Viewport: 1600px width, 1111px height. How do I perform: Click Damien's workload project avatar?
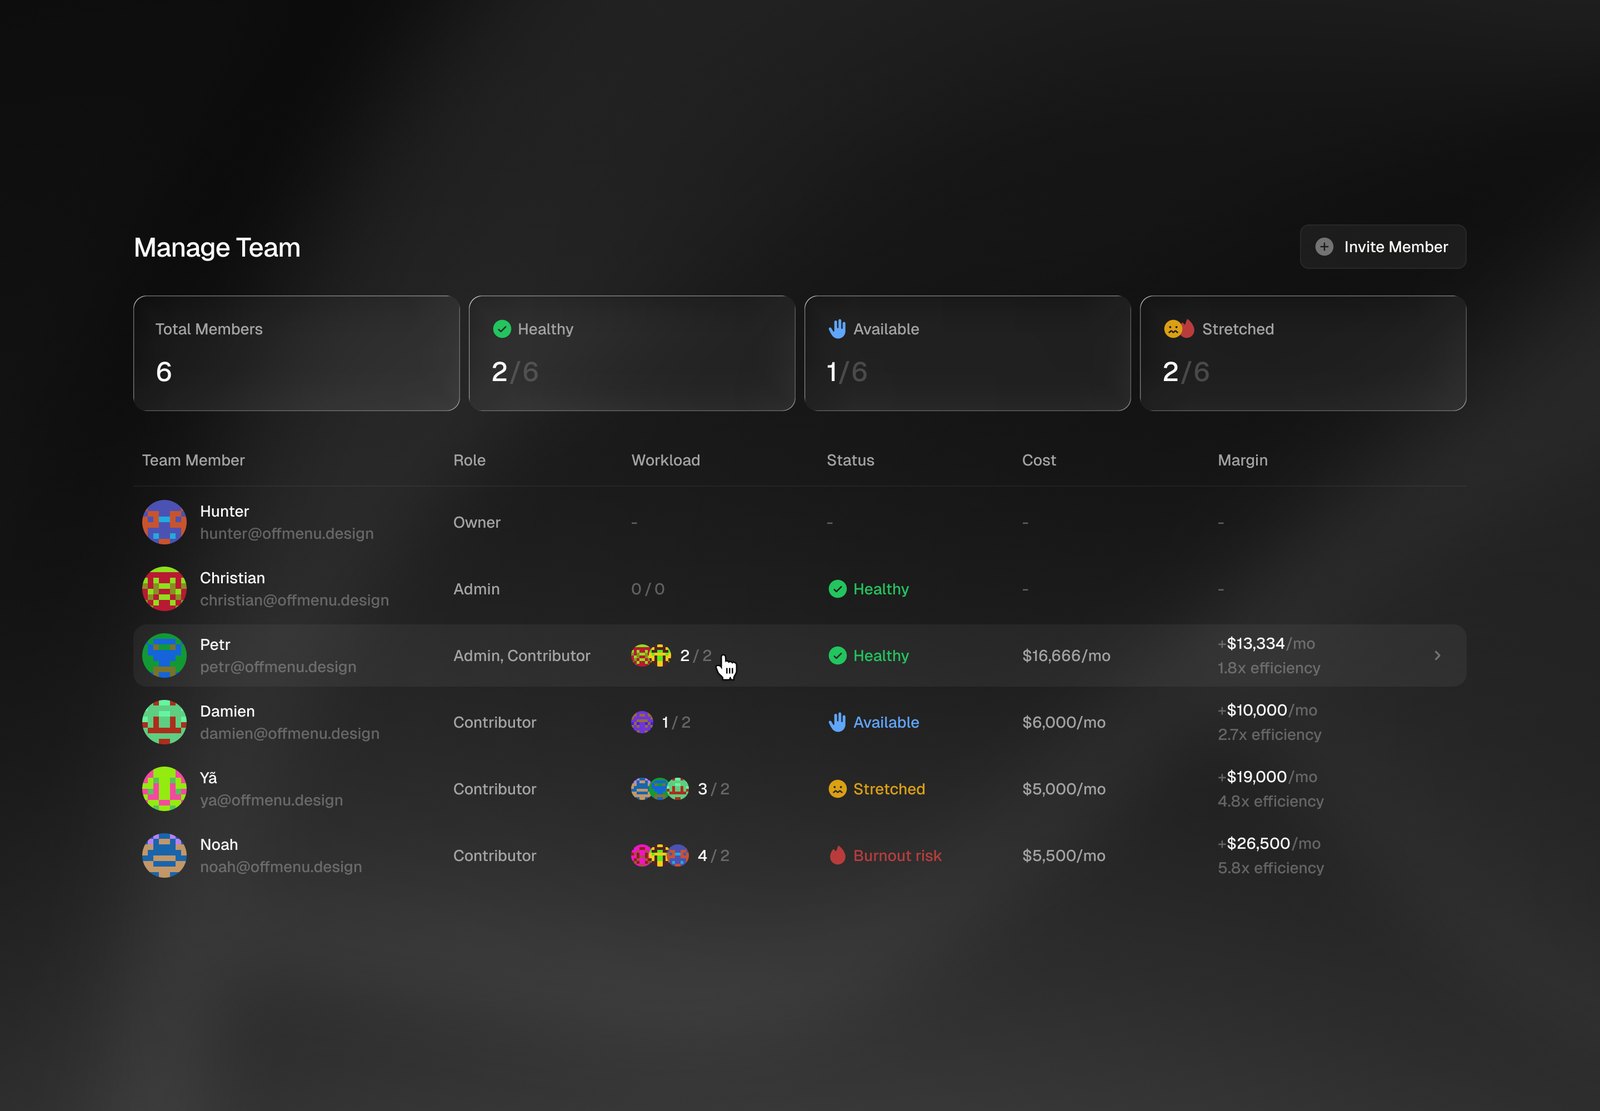642,722
